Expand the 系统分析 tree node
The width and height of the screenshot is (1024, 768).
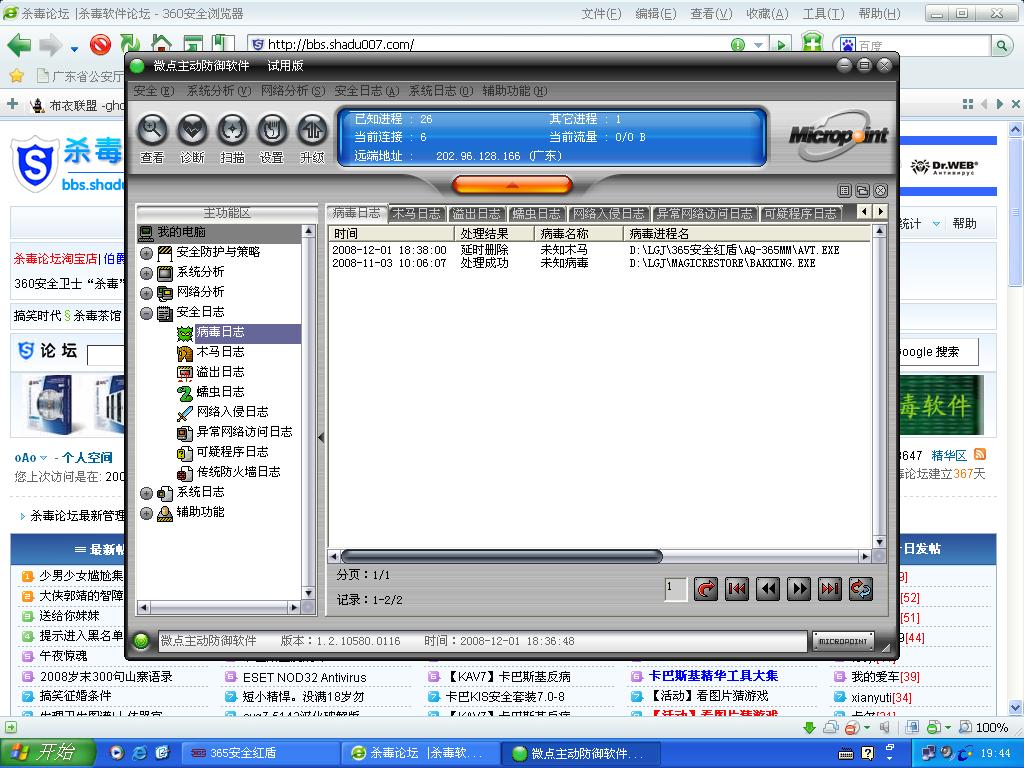click(146, 273)
